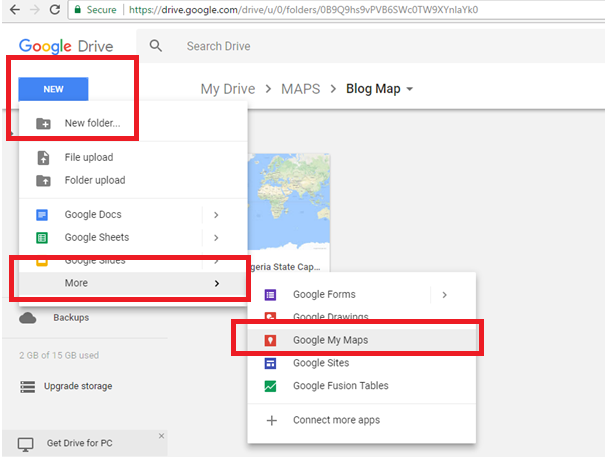Viewport: 605px width, 457px height.
Task: Expand the Google Docs submenu chevron
Action: [216, 215]
